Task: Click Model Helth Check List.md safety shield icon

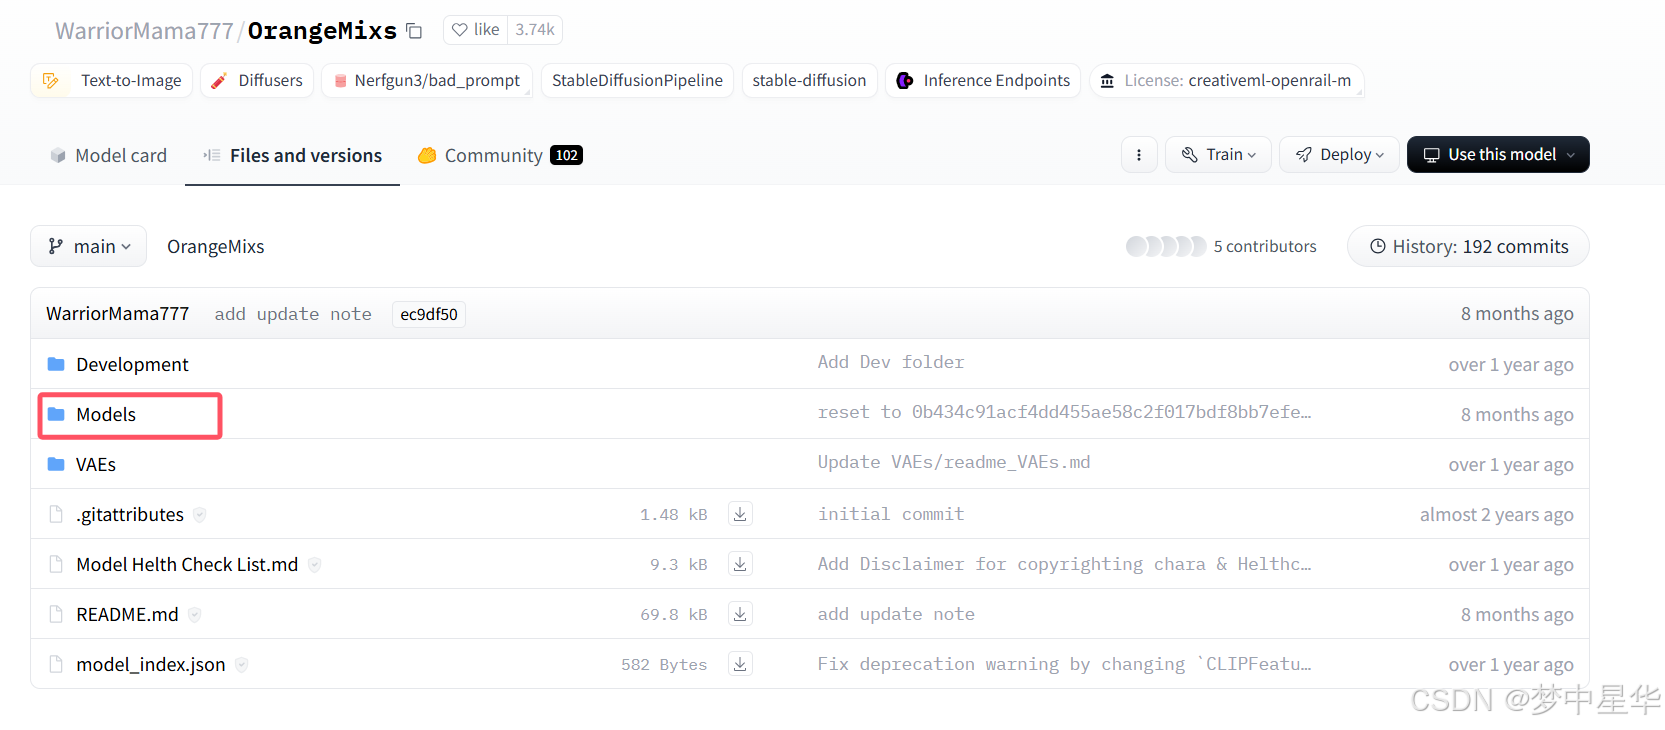Action: pos(314,564)
